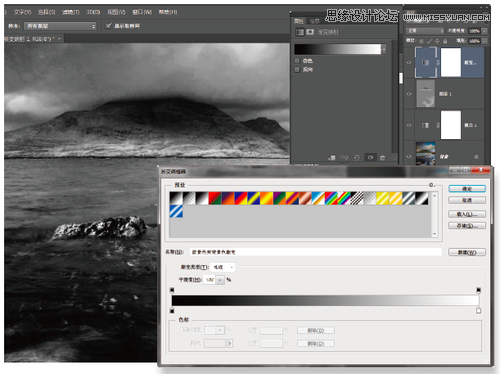Click 图层 1 layer thumbnail
The height and width of the screenshot is (374, 500).
(x=426, y=94)
